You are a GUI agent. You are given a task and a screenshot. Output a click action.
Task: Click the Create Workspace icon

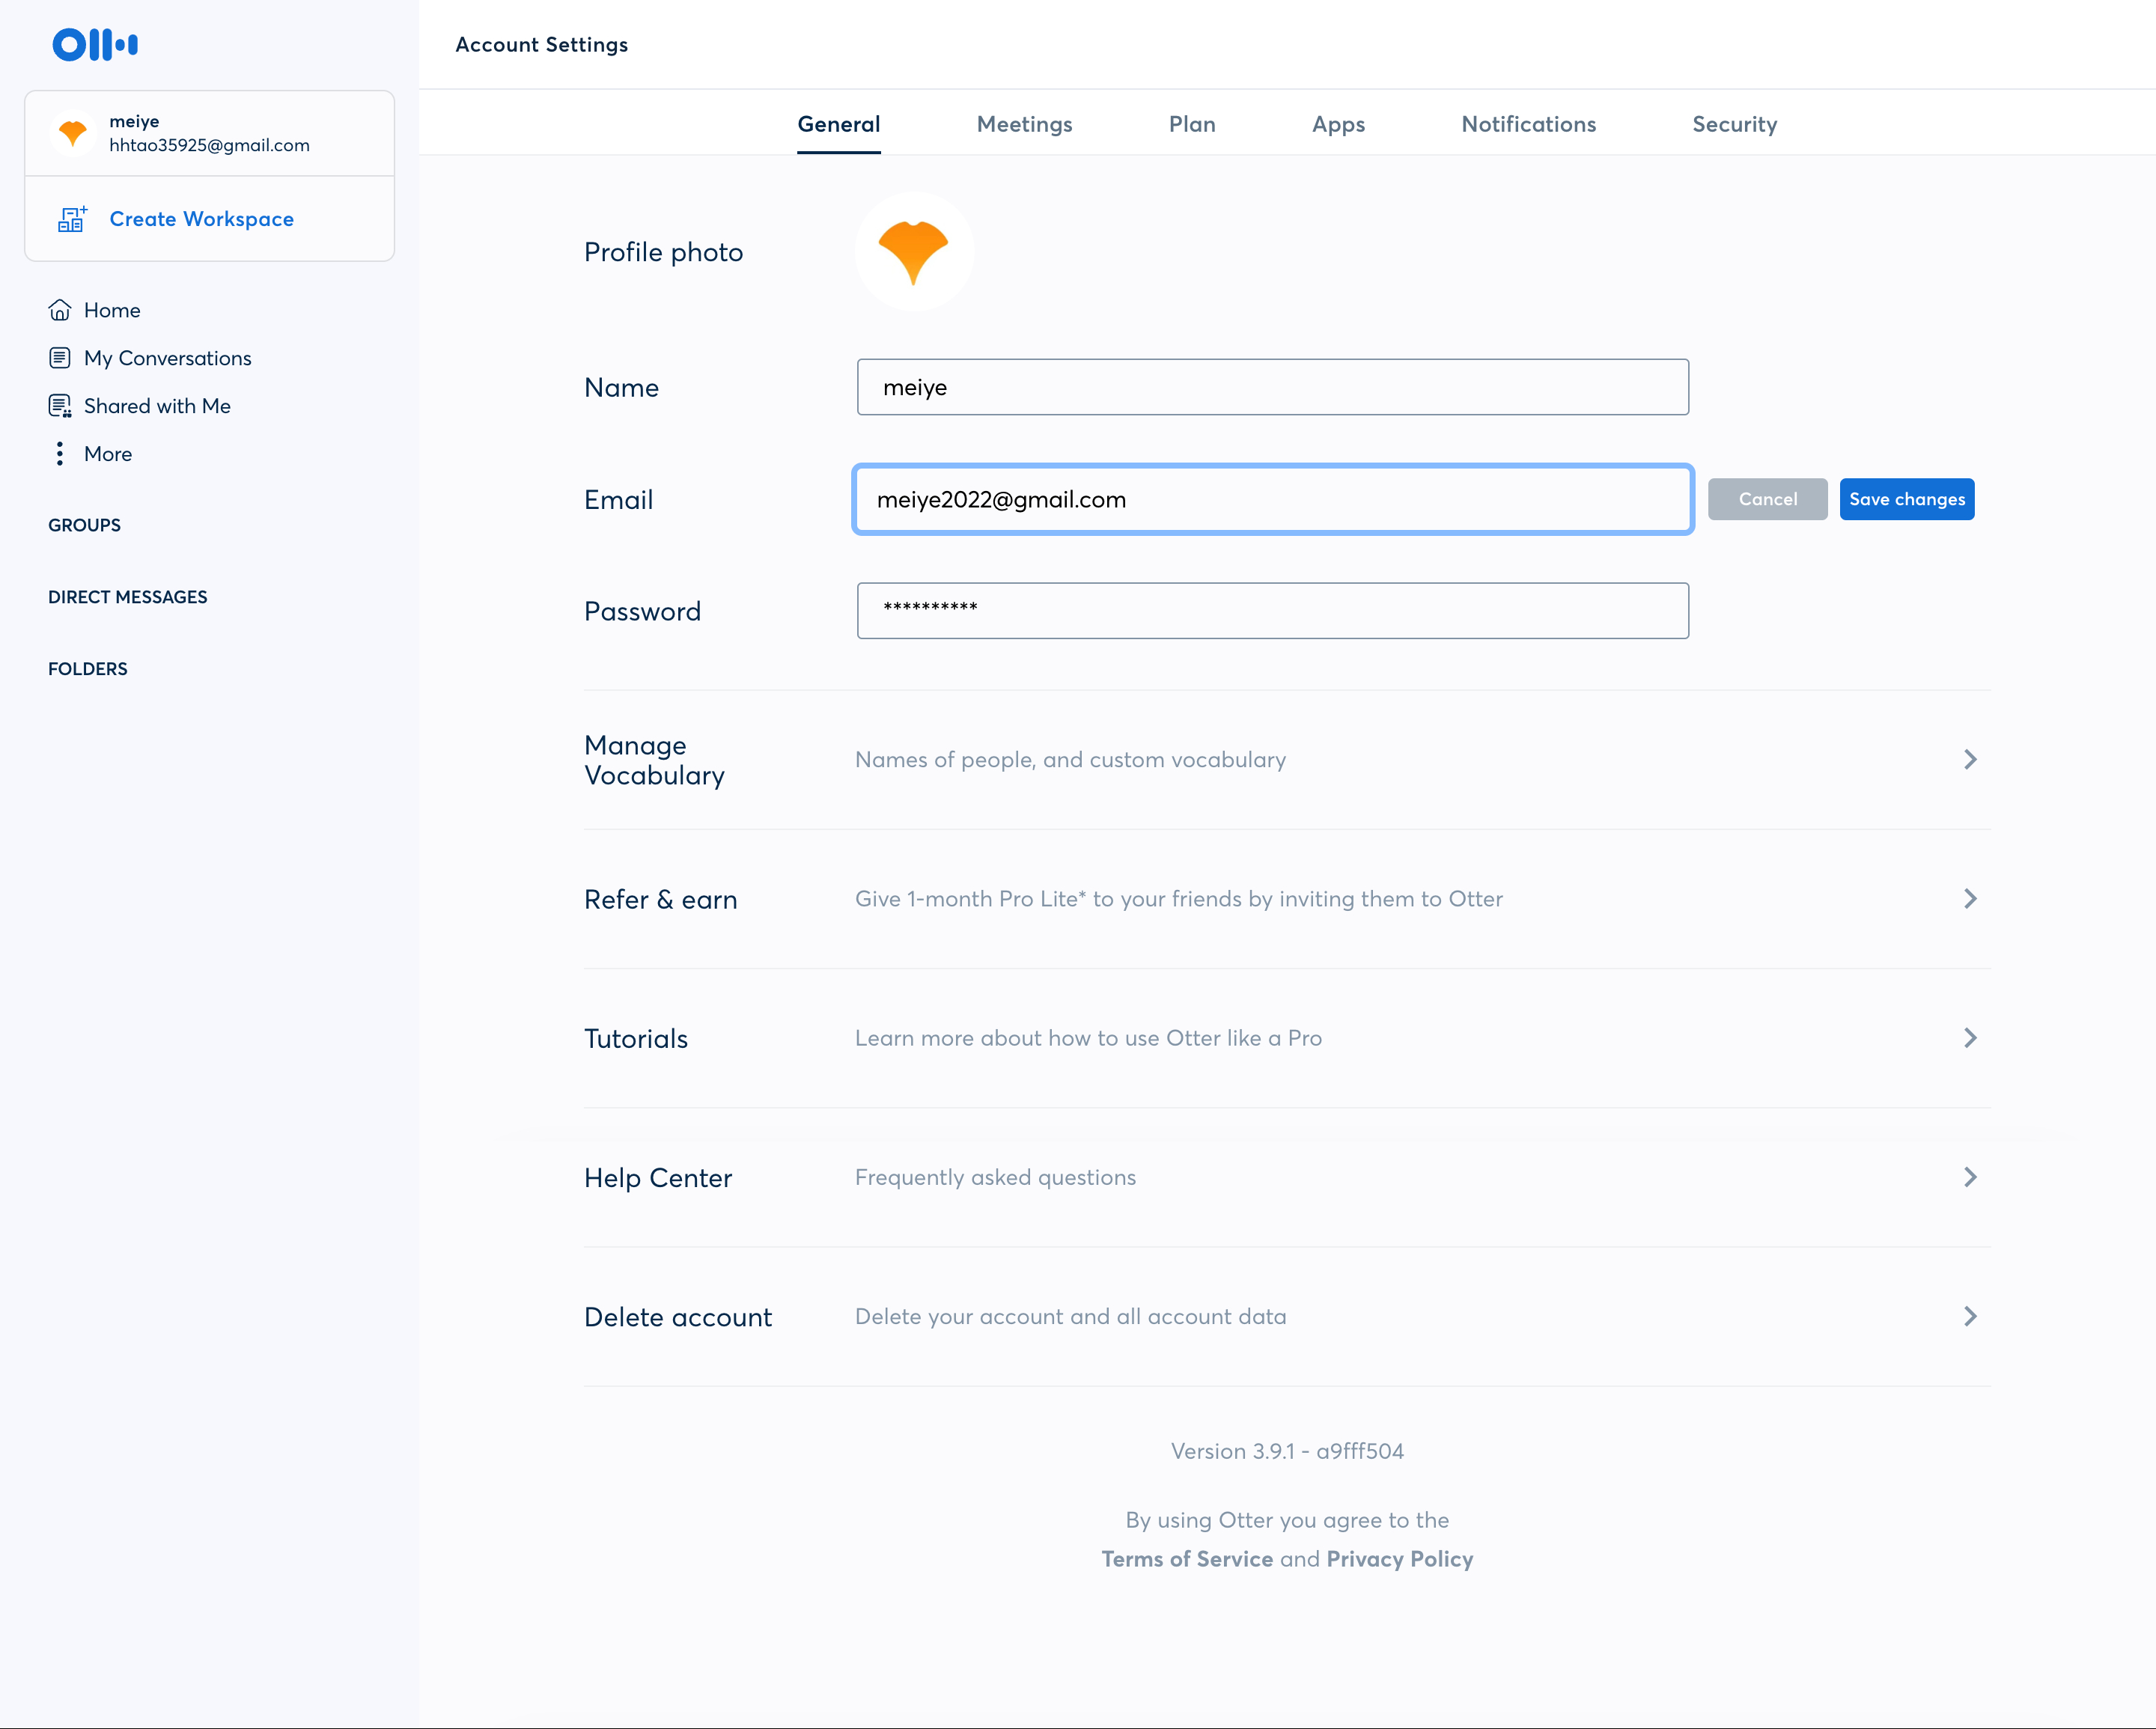72,219
